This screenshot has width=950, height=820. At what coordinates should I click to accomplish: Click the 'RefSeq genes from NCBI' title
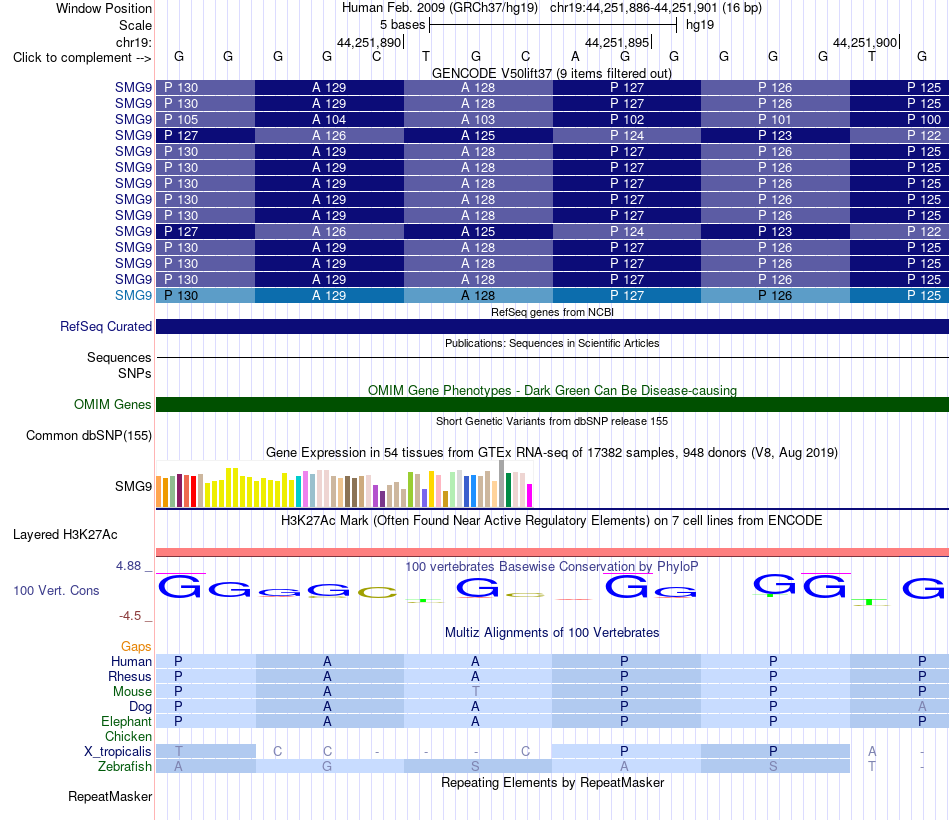[x=552, y=312]
